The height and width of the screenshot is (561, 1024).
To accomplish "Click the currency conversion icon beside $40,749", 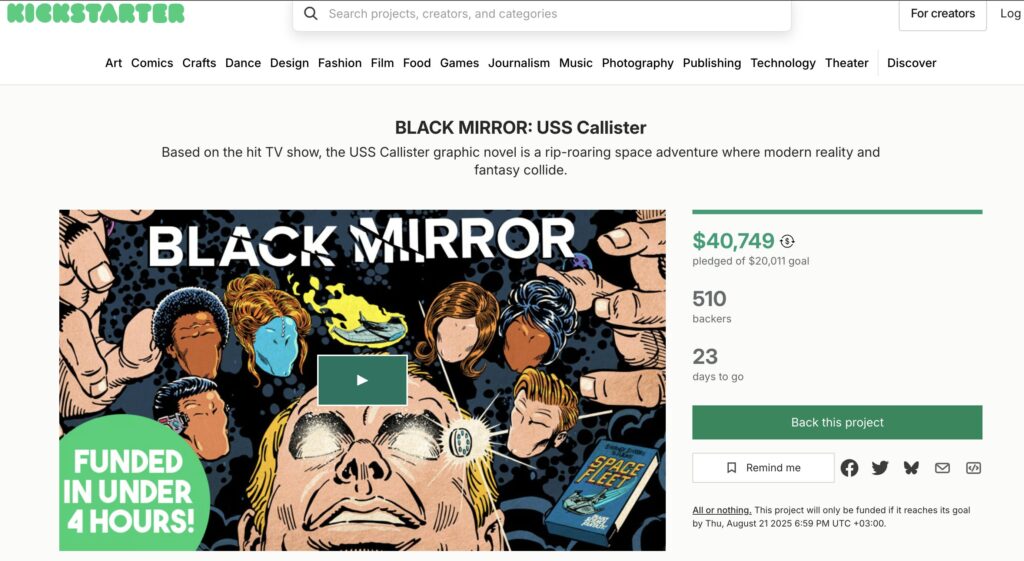I will (x=787, y=241).
